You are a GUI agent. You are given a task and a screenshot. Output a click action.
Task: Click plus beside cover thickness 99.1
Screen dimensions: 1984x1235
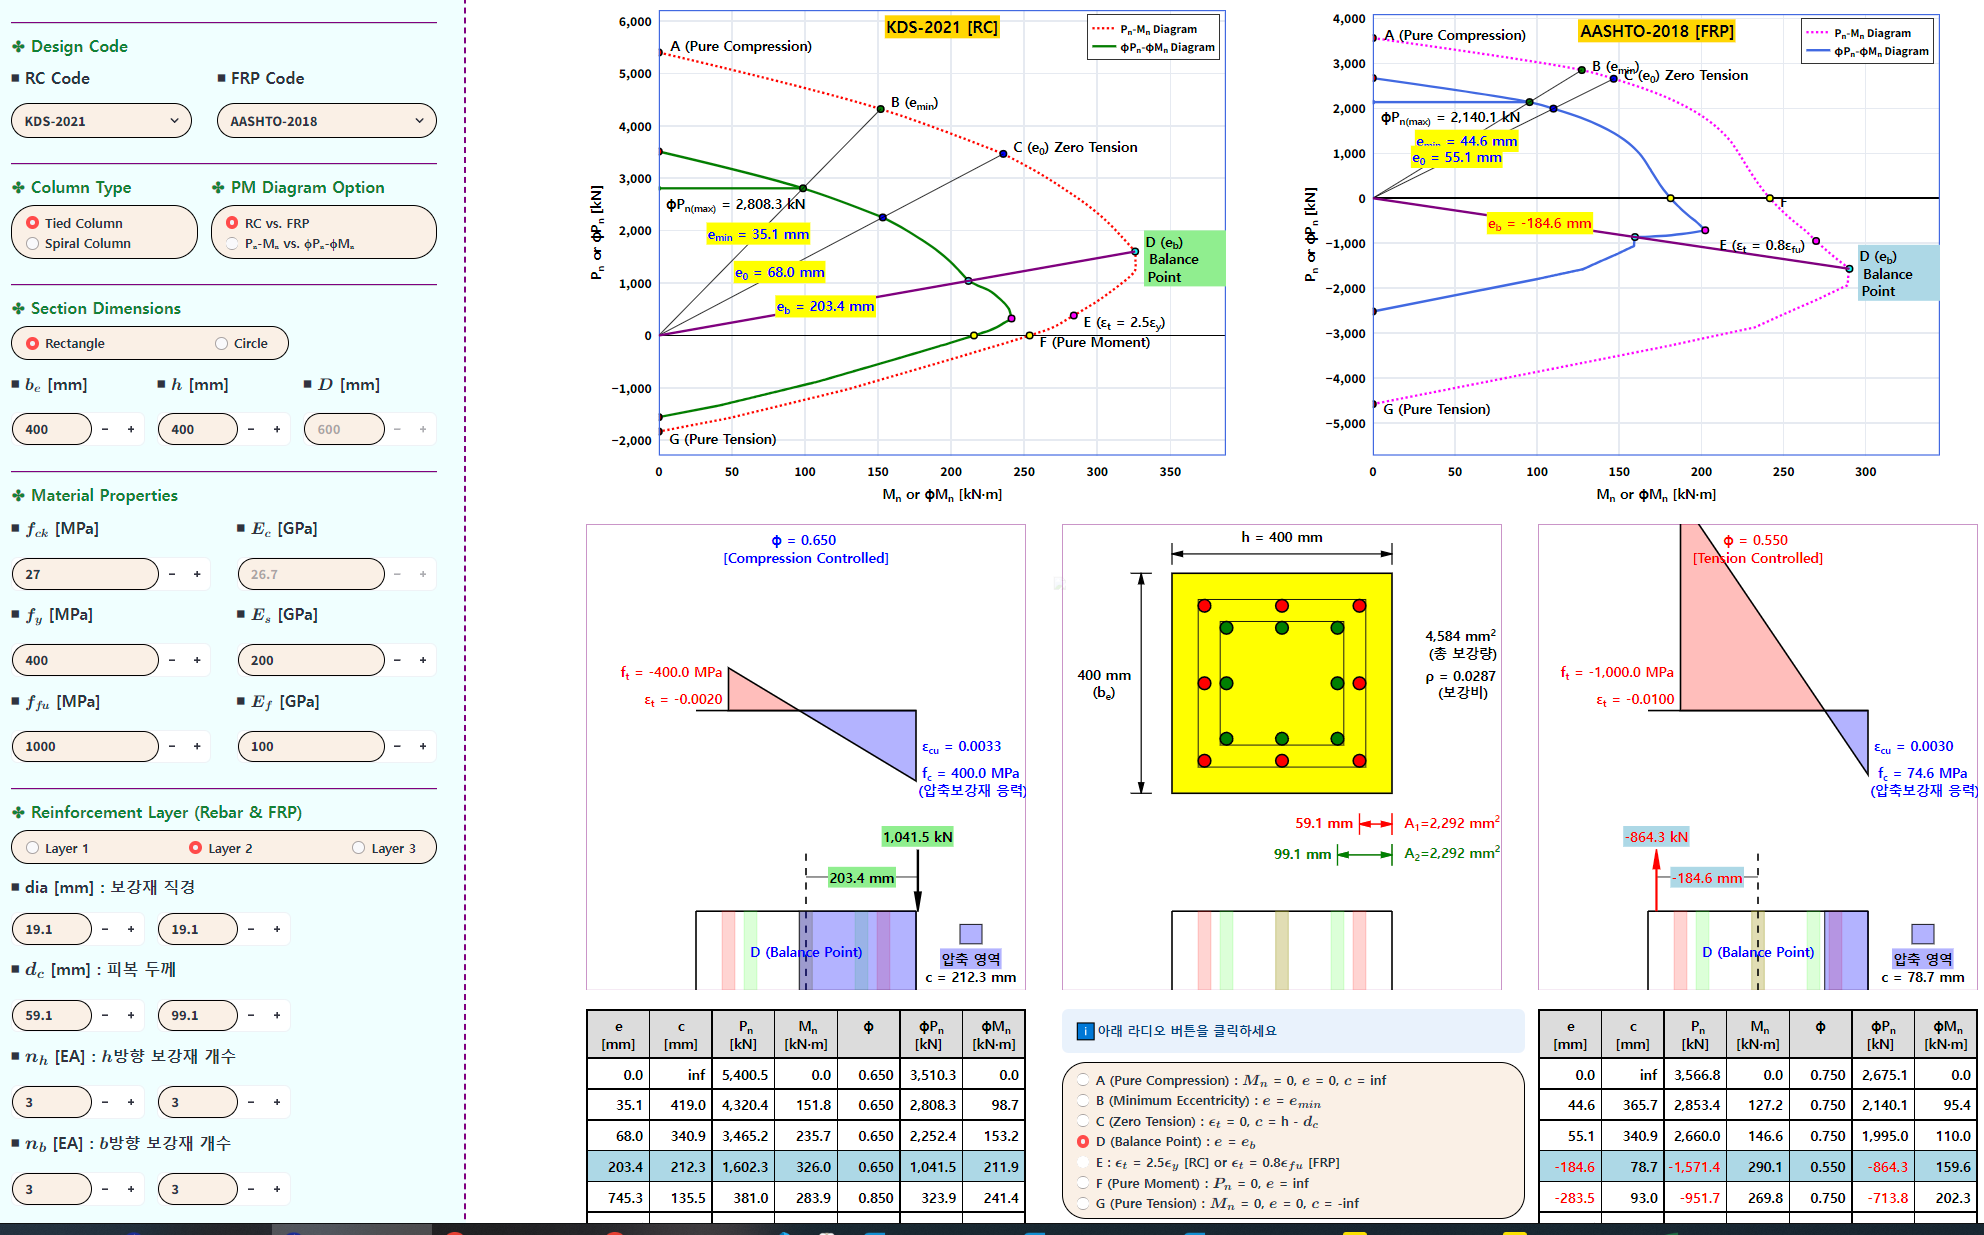[x=277, y=1015]
